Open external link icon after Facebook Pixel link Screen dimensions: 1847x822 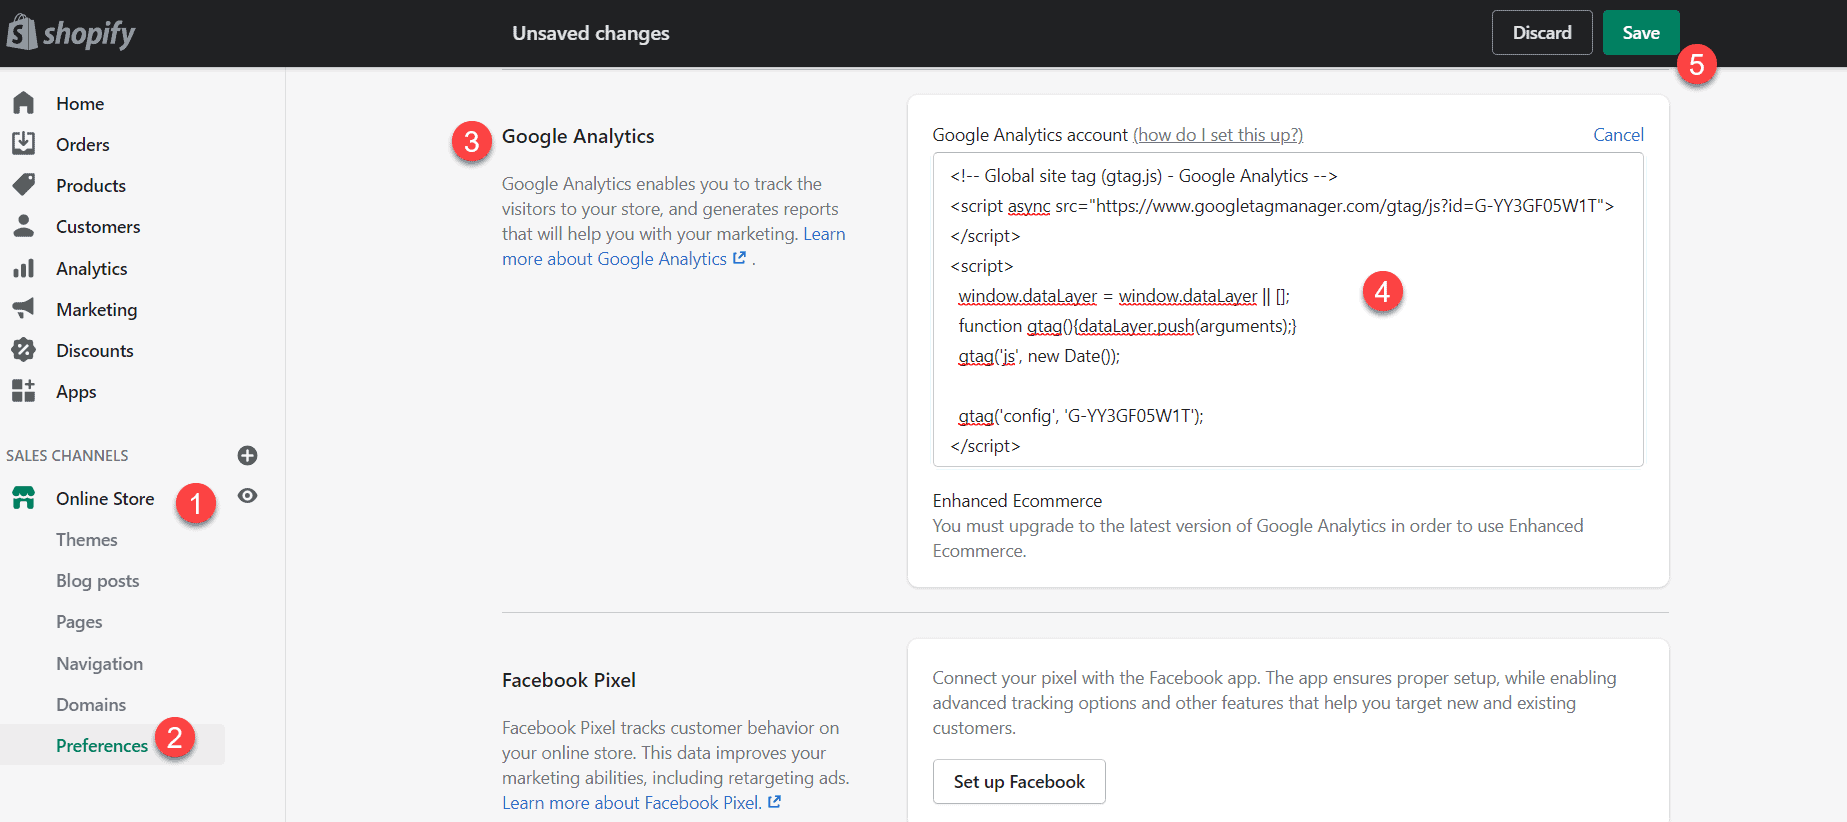[x=774, y=802]
